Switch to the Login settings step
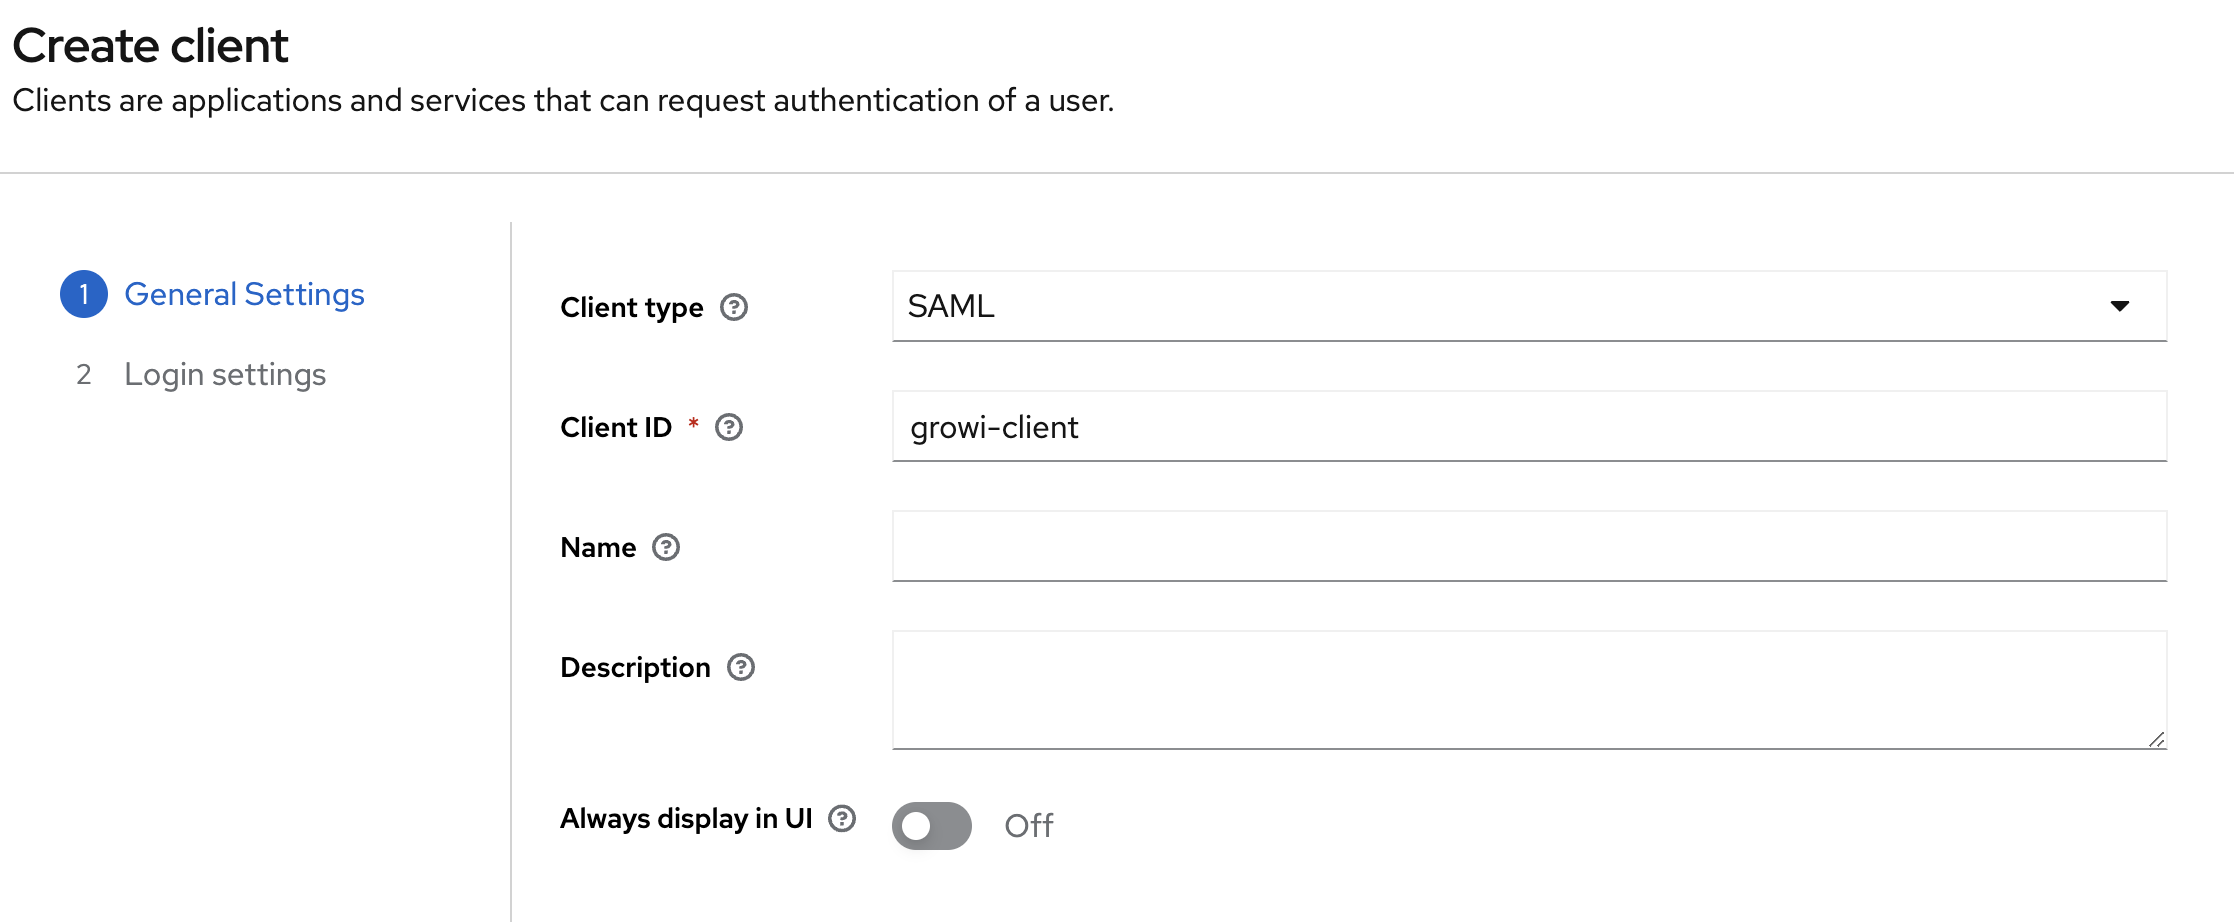Image resolution: width=2234 pixels, height=922 pixels. click(x=225, y=374)
